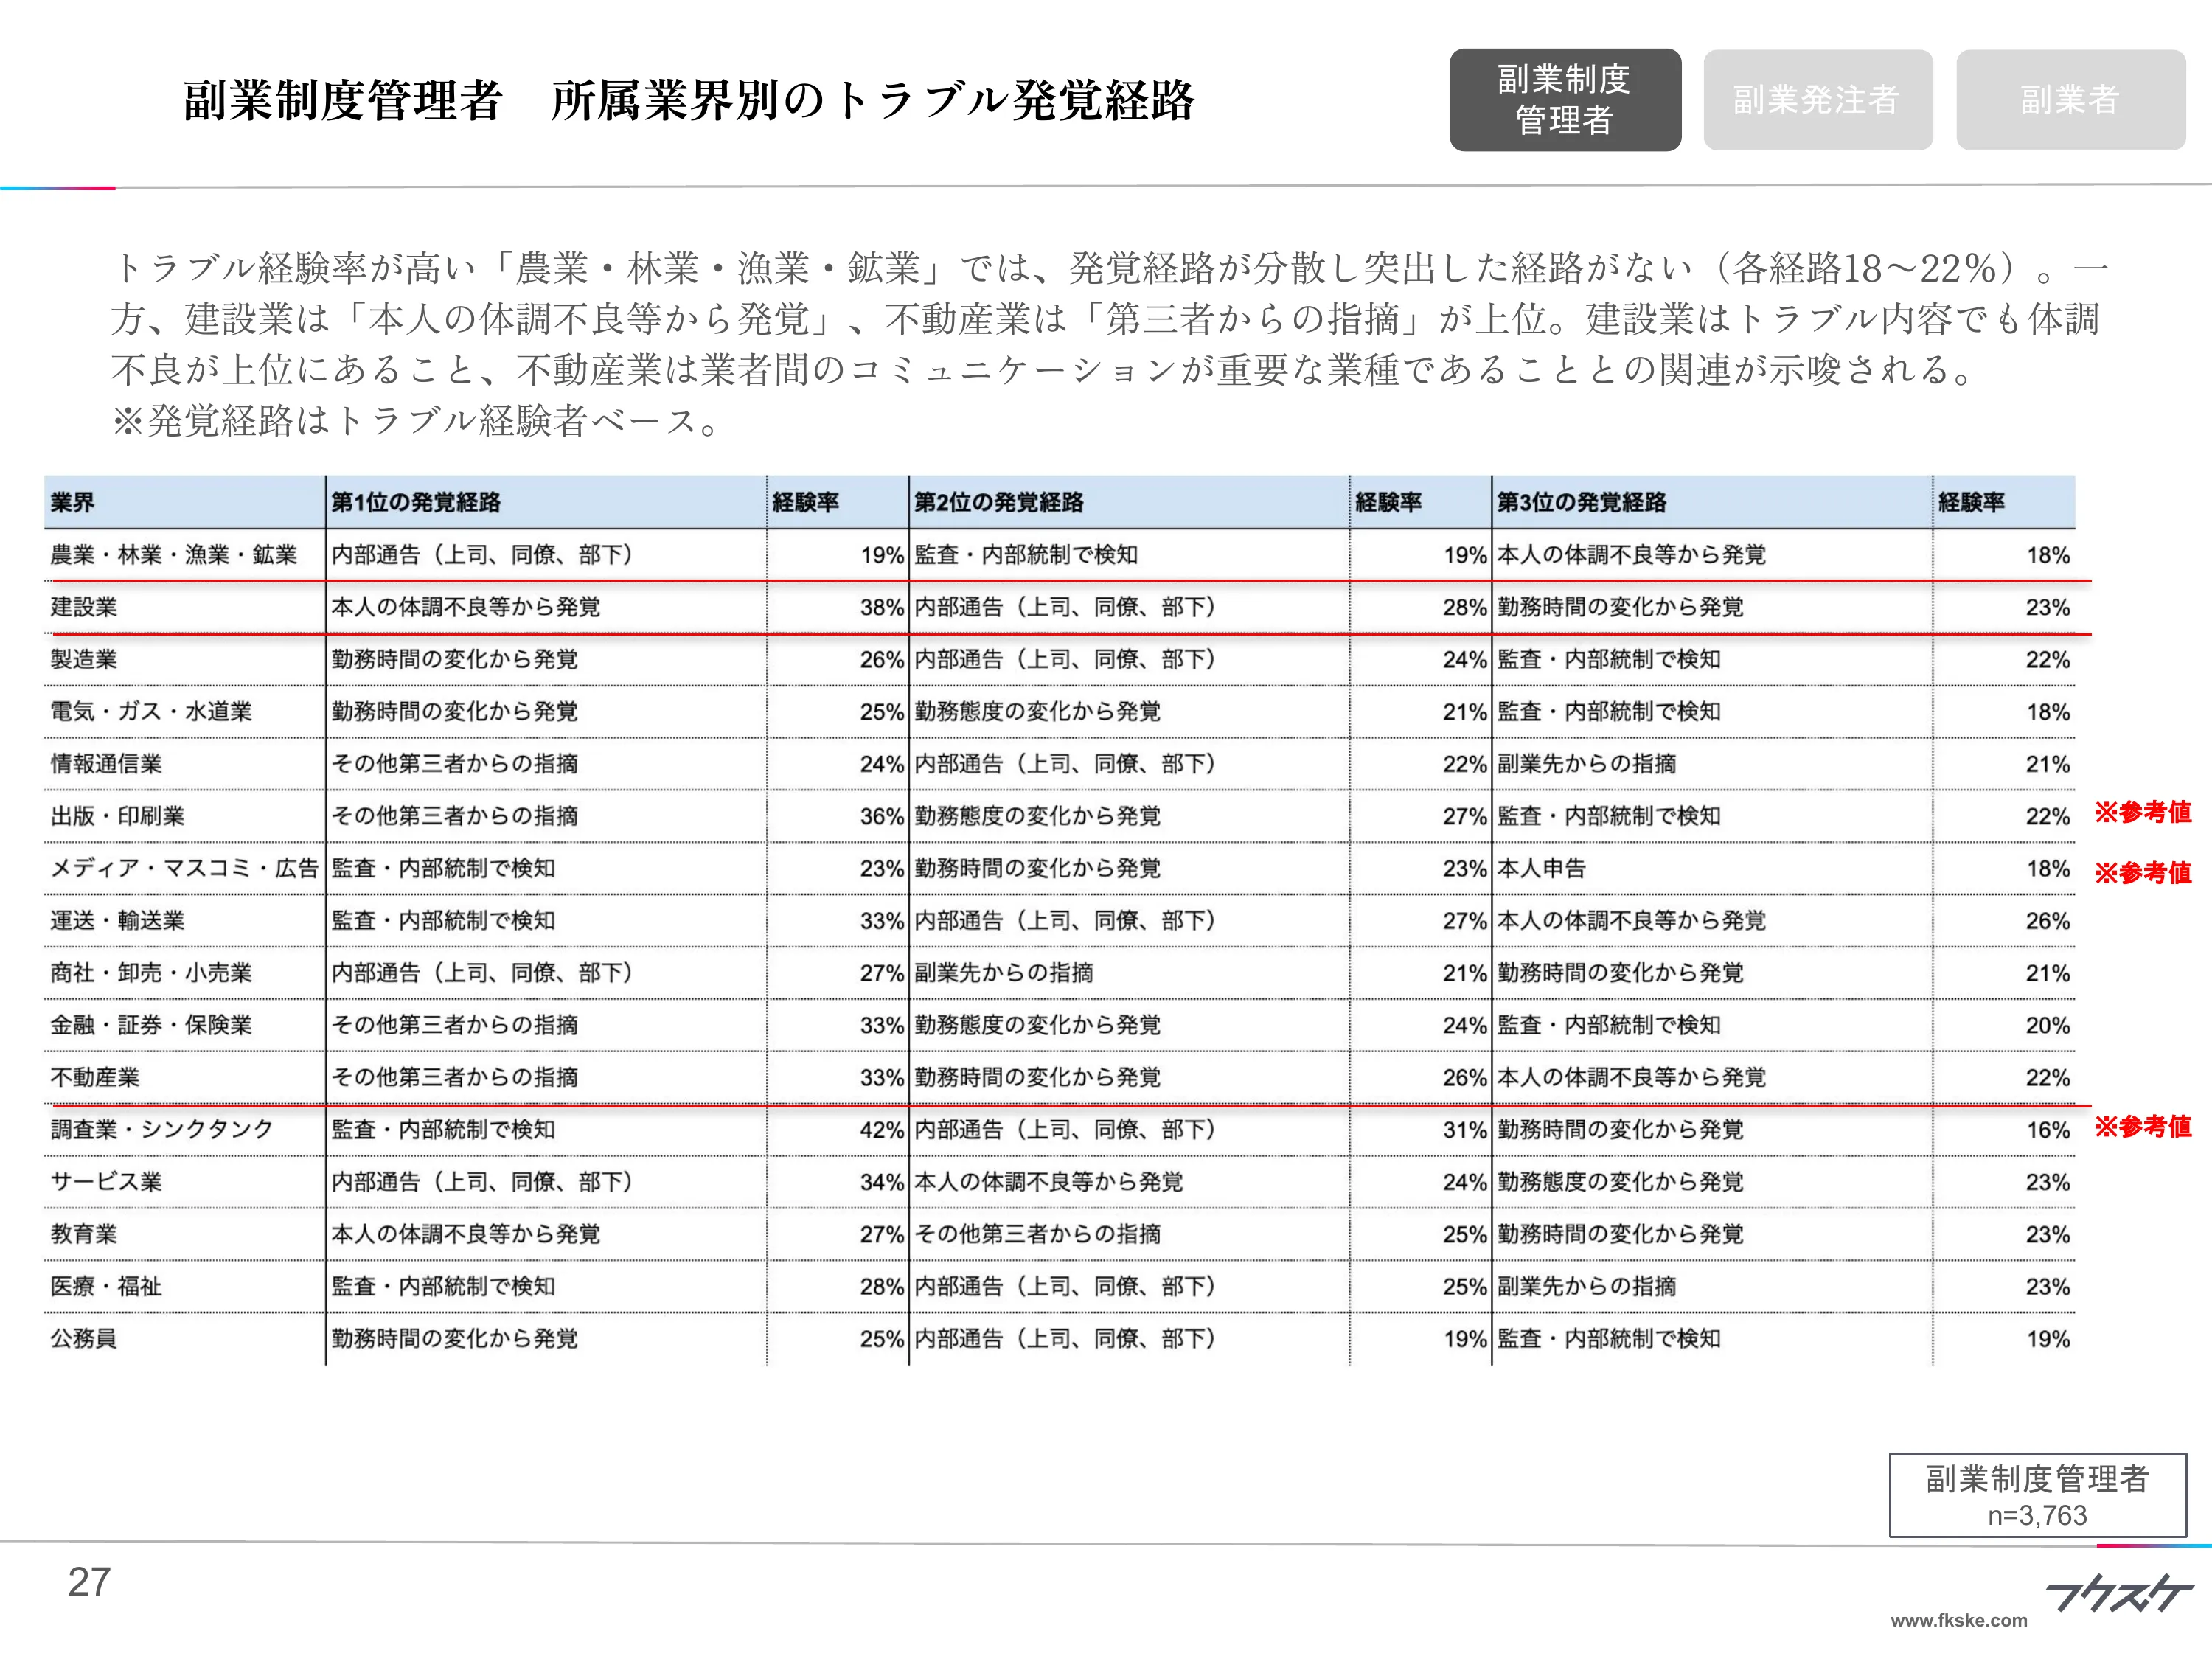
Task: Select the 調査業・シンクタンク row label
Action: [x=162, y=1129]
